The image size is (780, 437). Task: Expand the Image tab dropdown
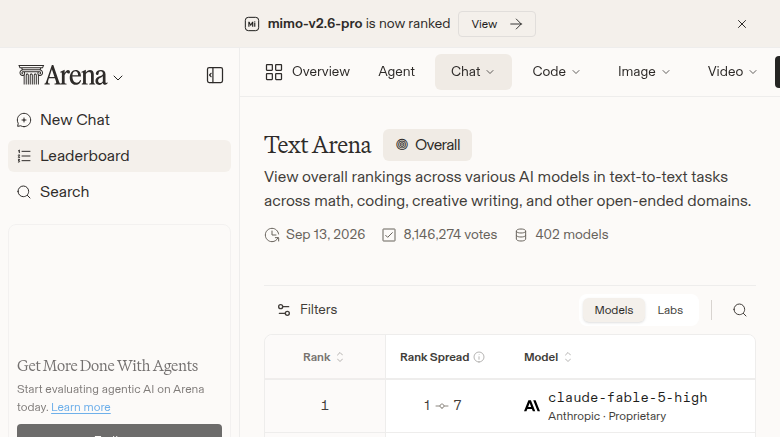pyautogui.click(x=644, y=72)
